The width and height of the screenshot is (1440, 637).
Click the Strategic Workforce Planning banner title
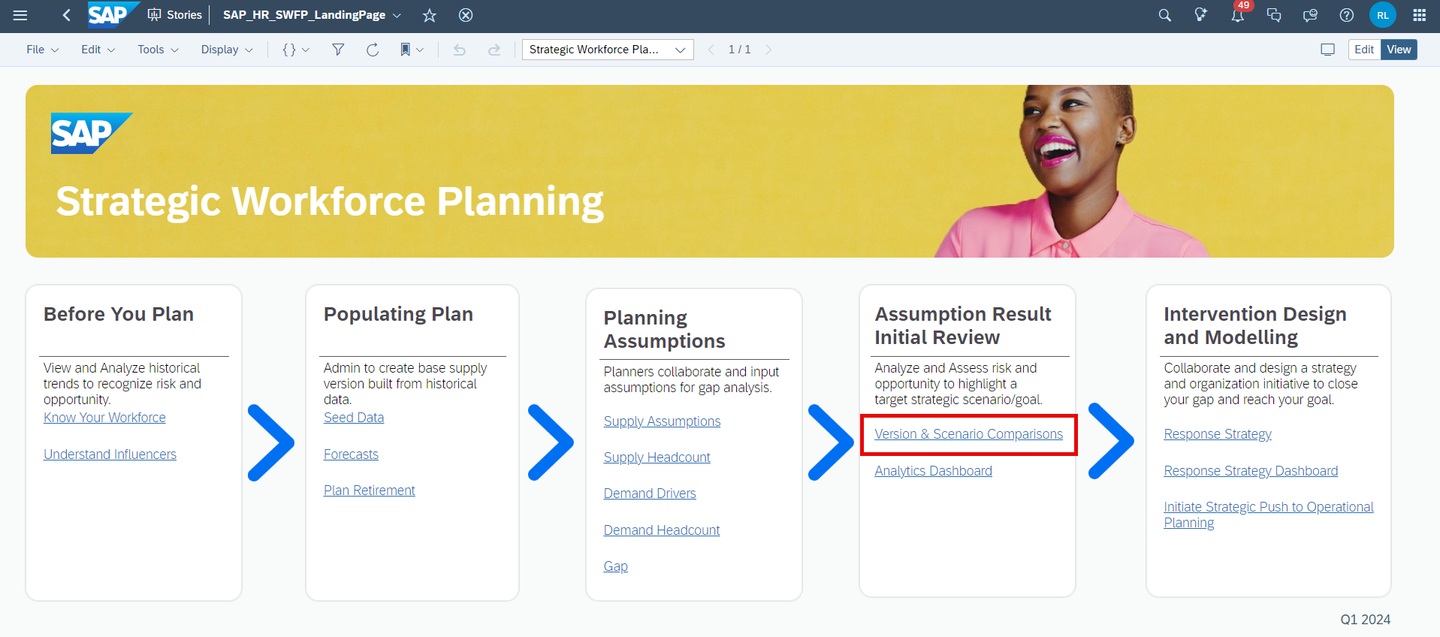[330, 201]
